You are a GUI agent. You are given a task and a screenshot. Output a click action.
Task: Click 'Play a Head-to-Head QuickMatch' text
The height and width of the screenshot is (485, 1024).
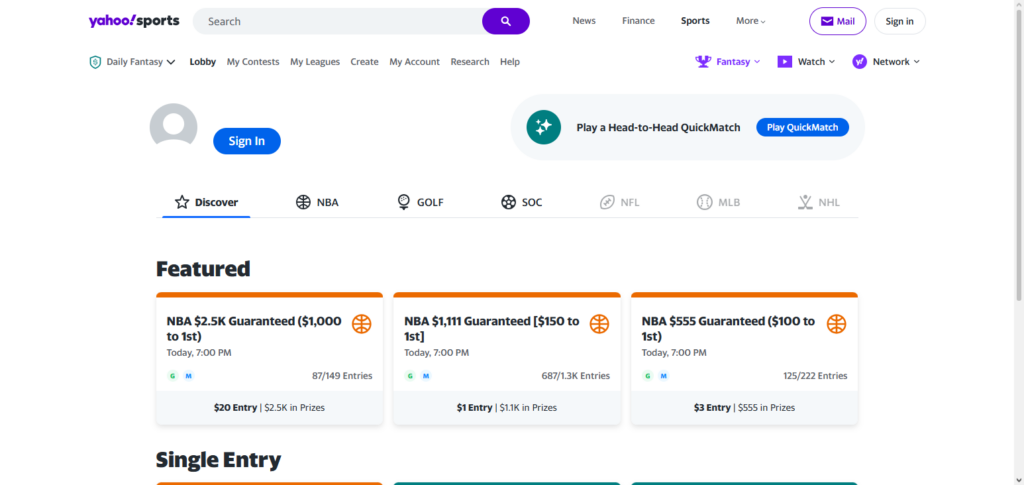pos(658,128)
